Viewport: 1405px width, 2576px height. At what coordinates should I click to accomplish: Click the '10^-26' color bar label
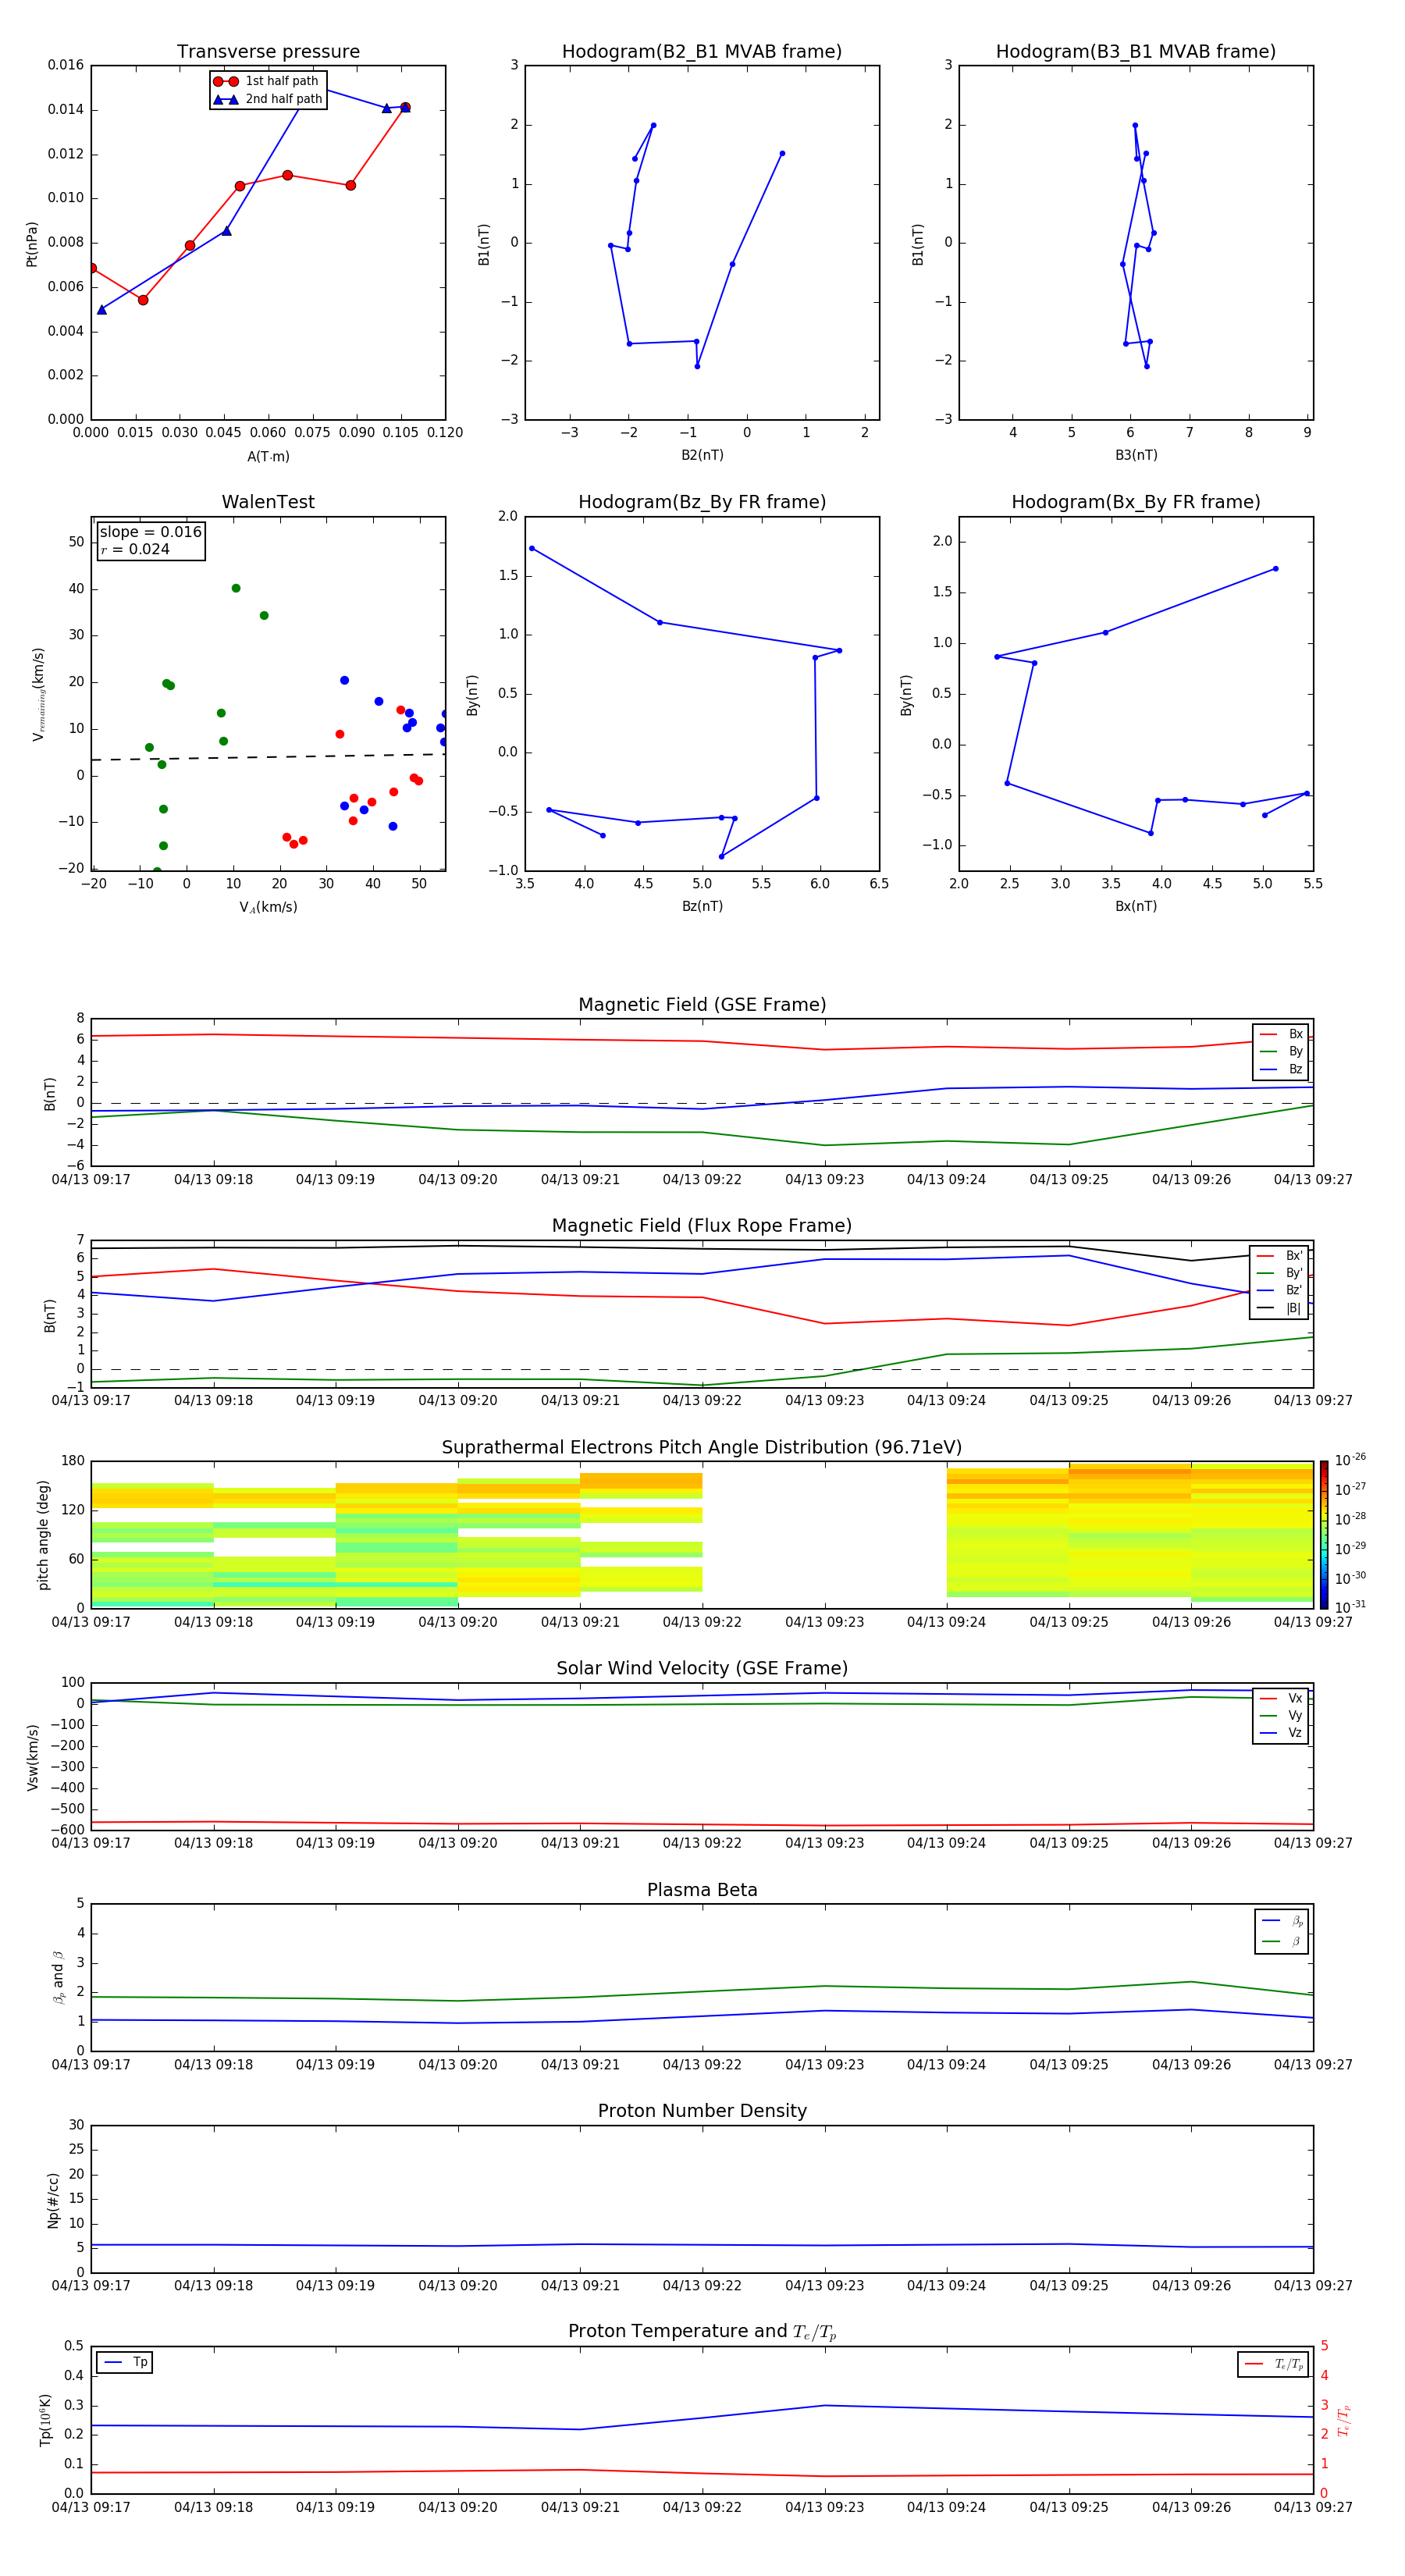tap(1349, 1460)
